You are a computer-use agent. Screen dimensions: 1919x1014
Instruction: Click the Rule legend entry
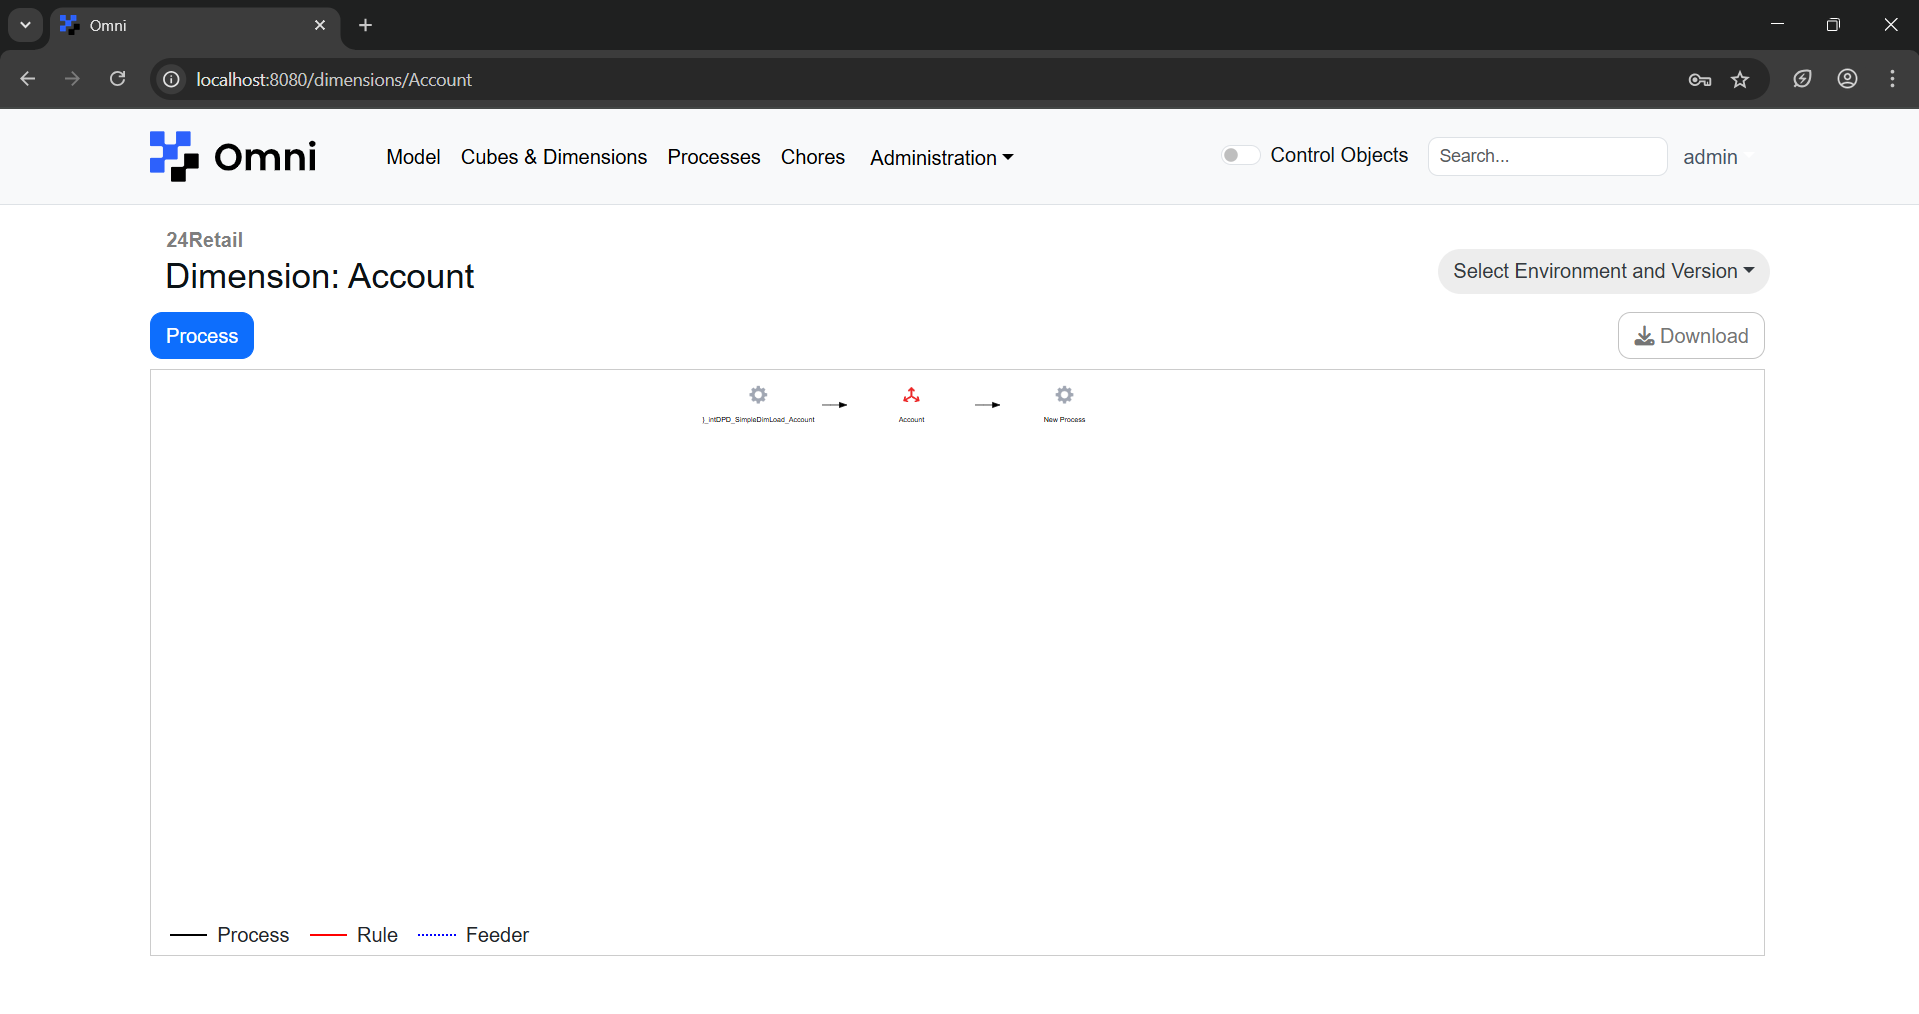(x=354, y=935)
